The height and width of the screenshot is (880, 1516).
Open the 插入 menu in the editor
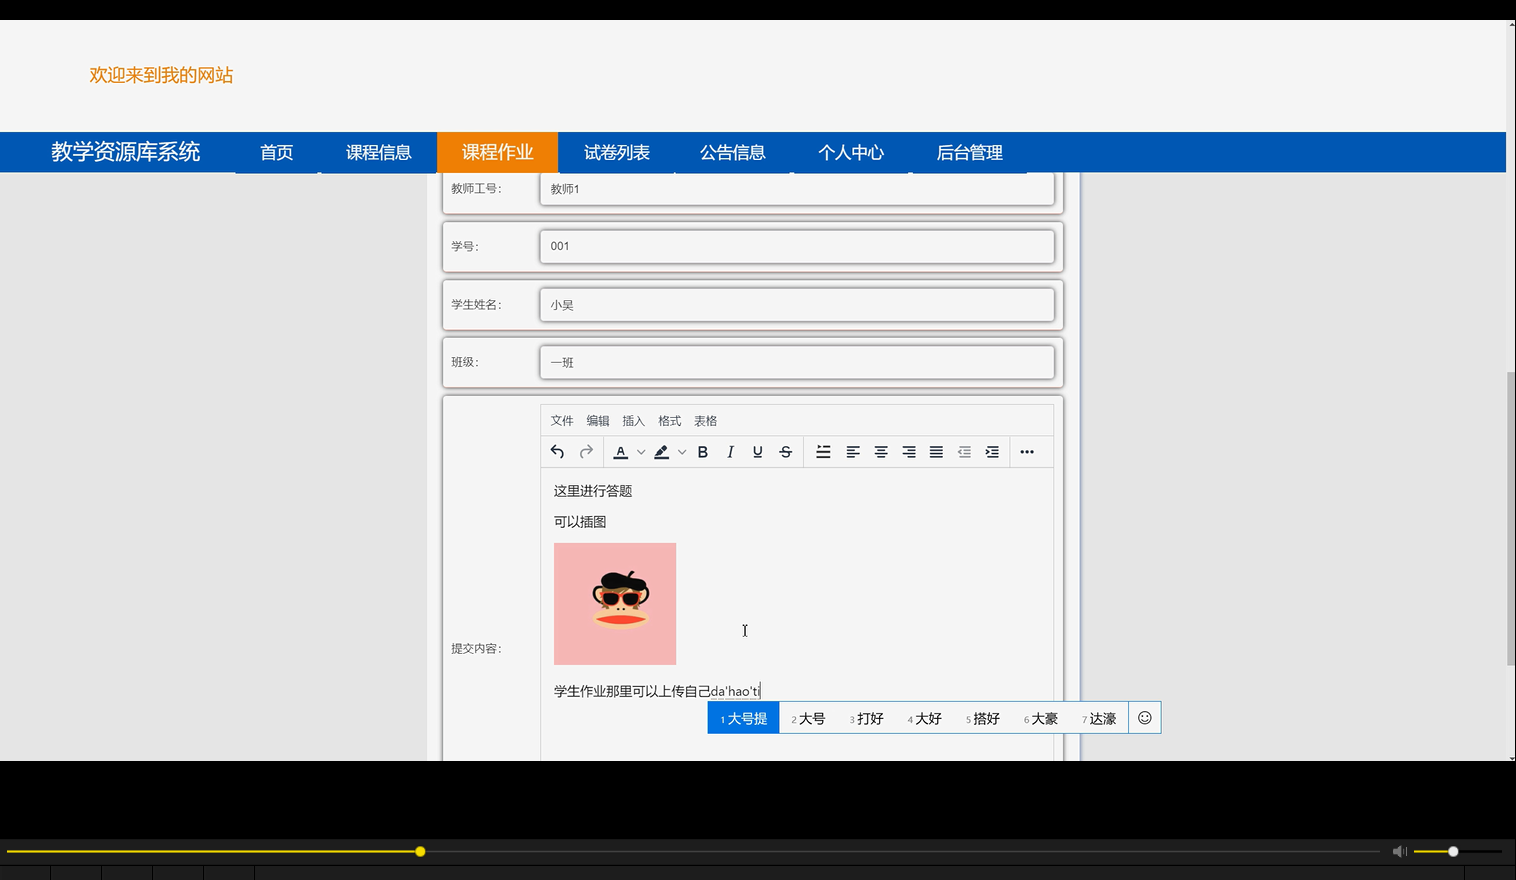tap(633, 420)
